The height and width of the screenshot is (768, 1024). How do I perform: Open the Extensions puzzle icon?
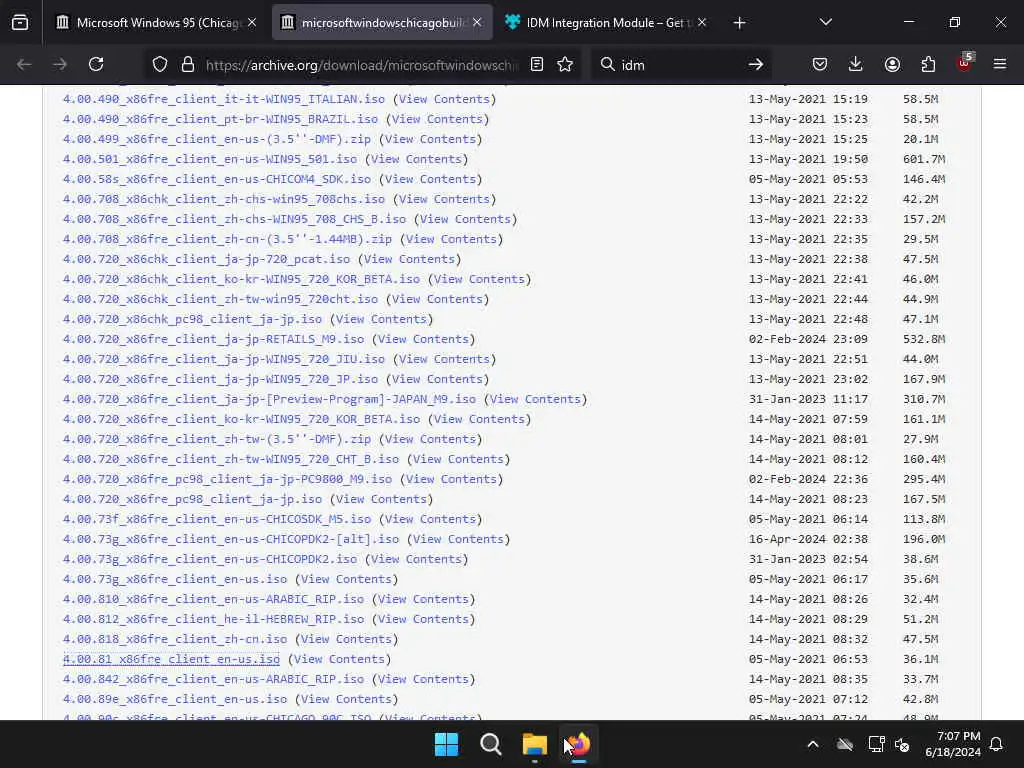point(928,64)
